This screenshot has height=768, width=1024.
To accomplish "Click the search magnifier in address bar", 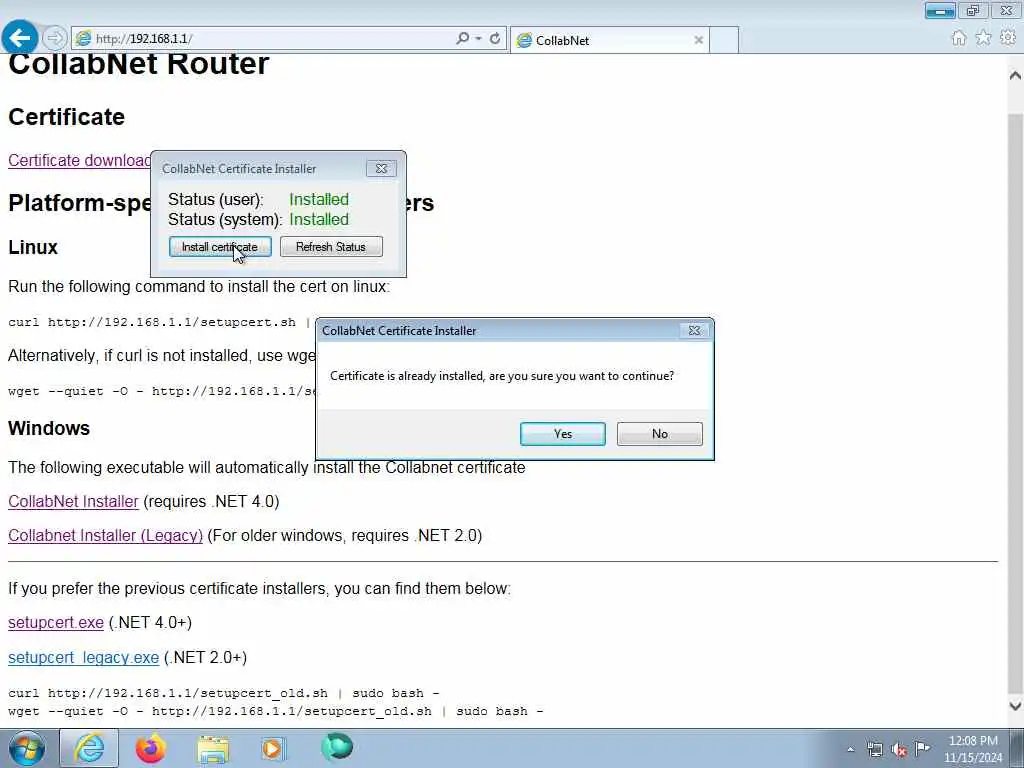I will tap(462, 39).
